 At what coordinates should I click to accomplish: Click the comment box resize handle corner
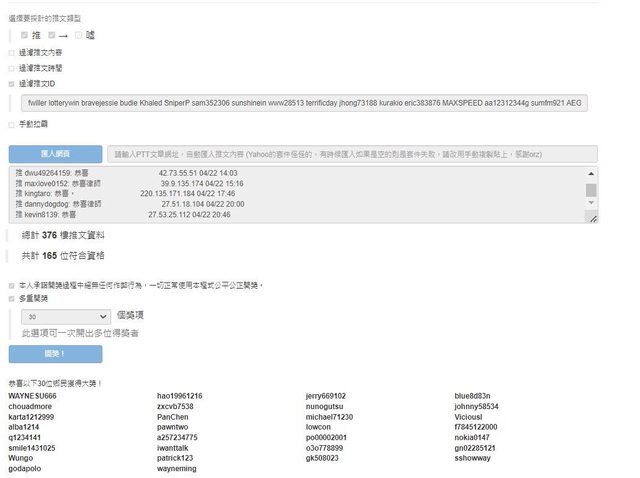(592, 218)
